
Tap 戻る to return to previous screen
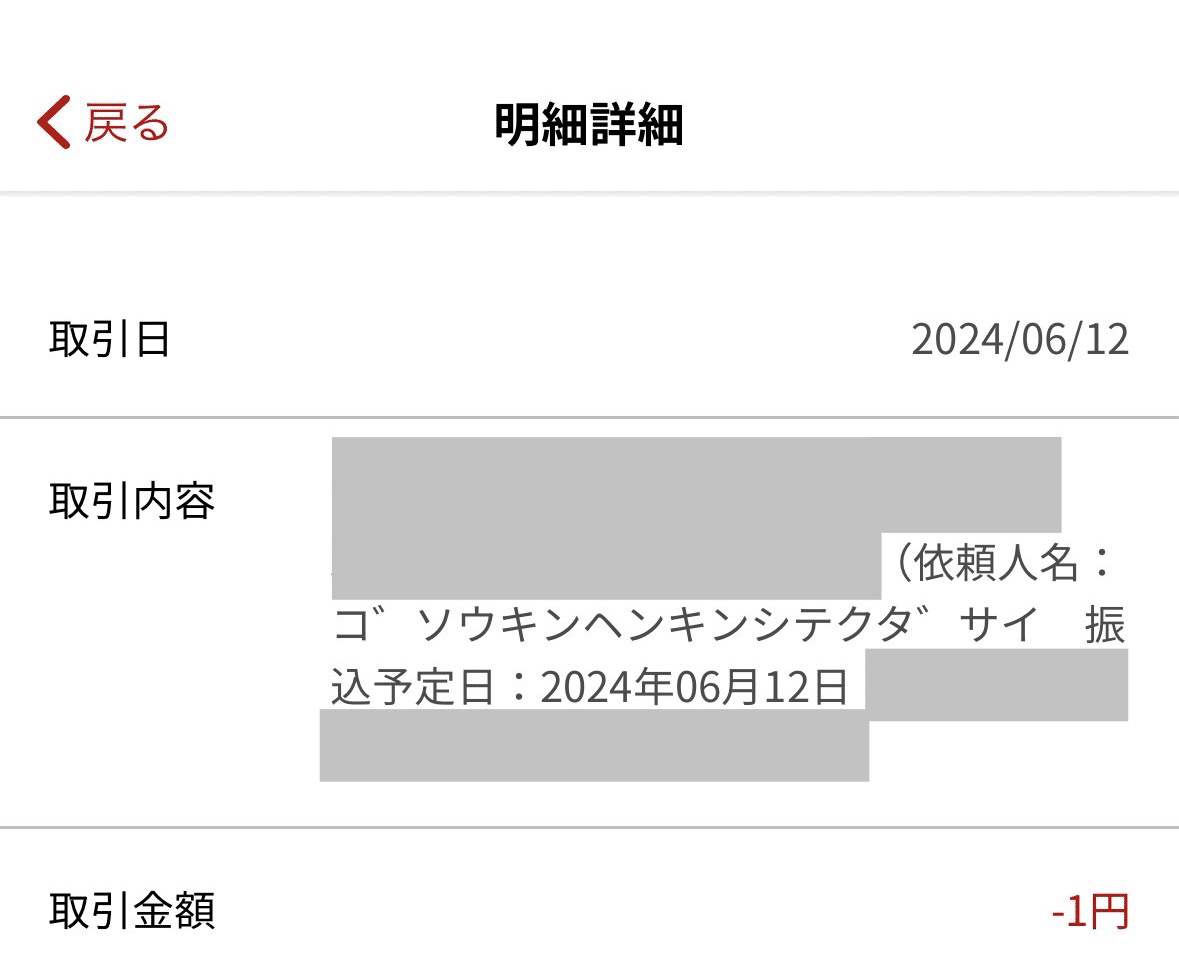[125, 122]
